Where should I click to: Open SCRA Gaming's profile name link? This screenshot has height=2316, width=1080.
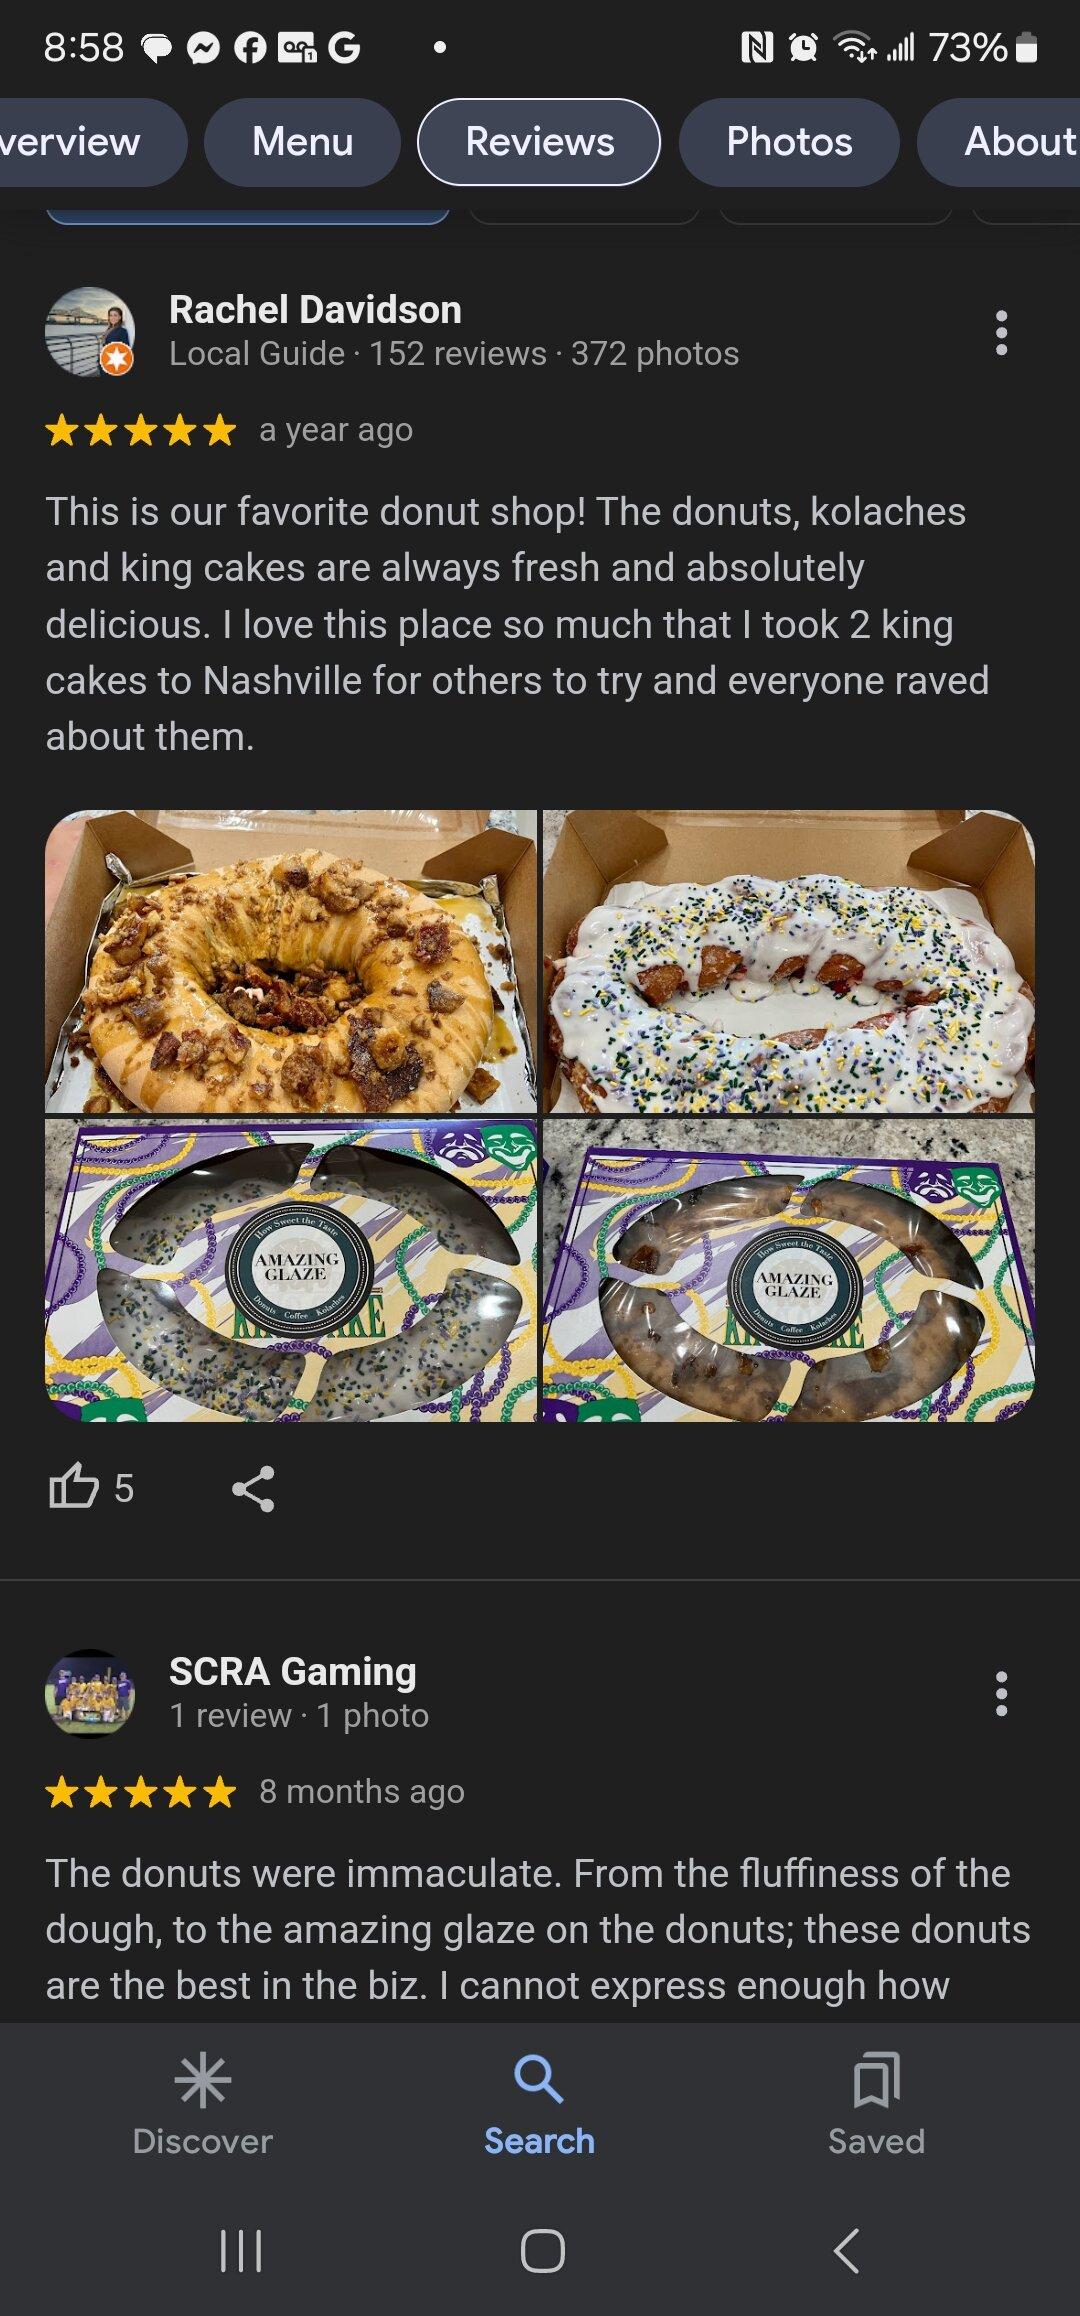click(x=292, y=1672)
